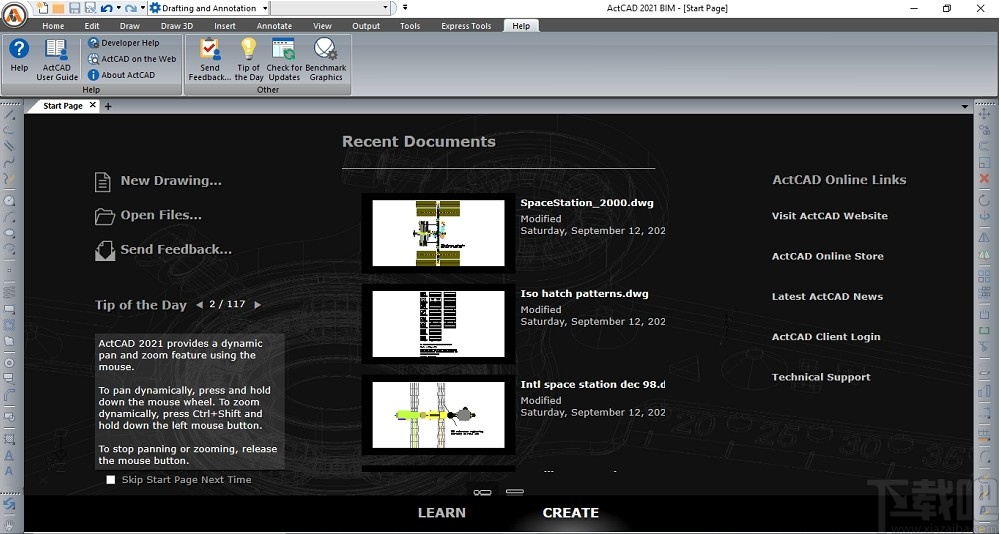Open the SpaceStation_2000.dwg thumbnail
1001x534 pixels.
coord(438,233)
